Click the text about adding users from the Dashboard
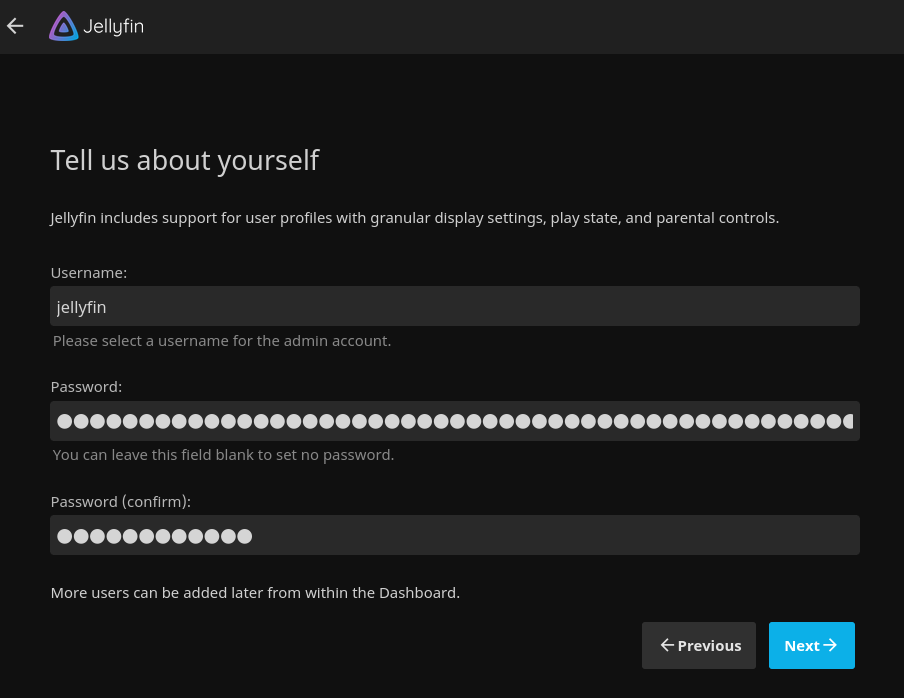This screenshot has height=698, width=904. pyautogui.click(x=255, y=592)
